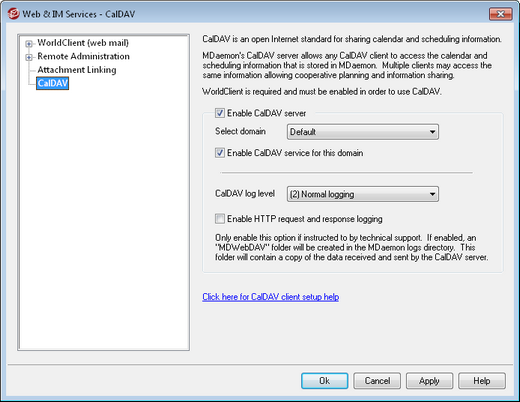Confirm settings with the Ok button
Screen dimensions: 520x402
tap(325, 381)
